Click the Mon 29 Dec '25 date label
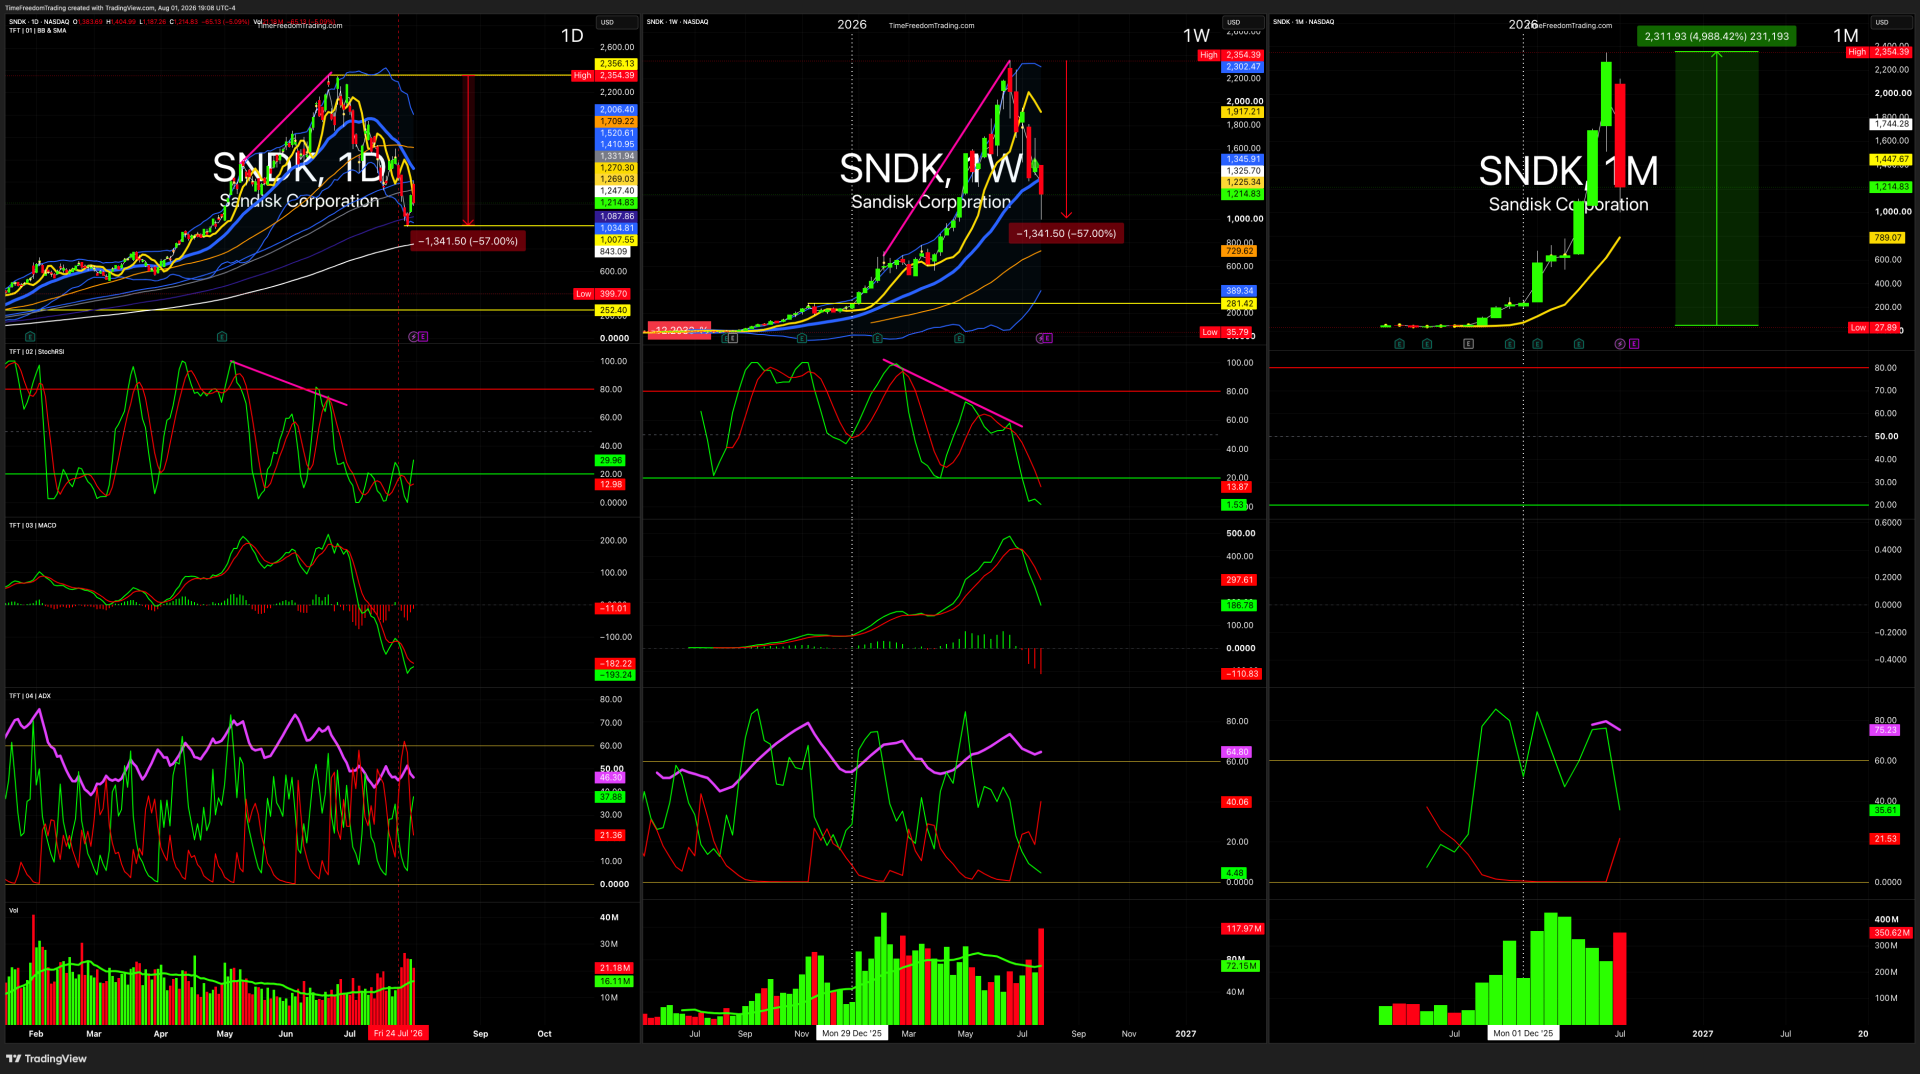Viewport: 1920px width, 1074px height. [x=852, y=1033]
